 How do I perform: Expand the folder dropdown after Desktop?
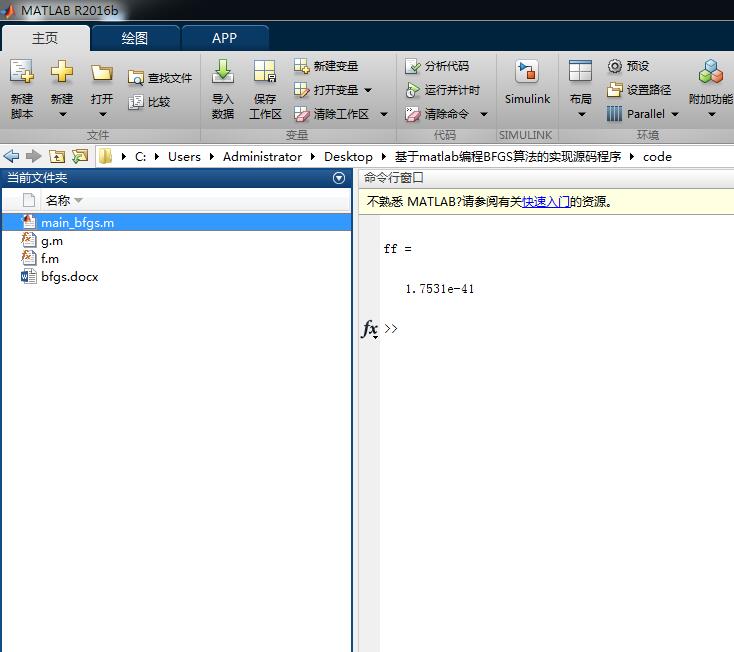click(384, 156)
